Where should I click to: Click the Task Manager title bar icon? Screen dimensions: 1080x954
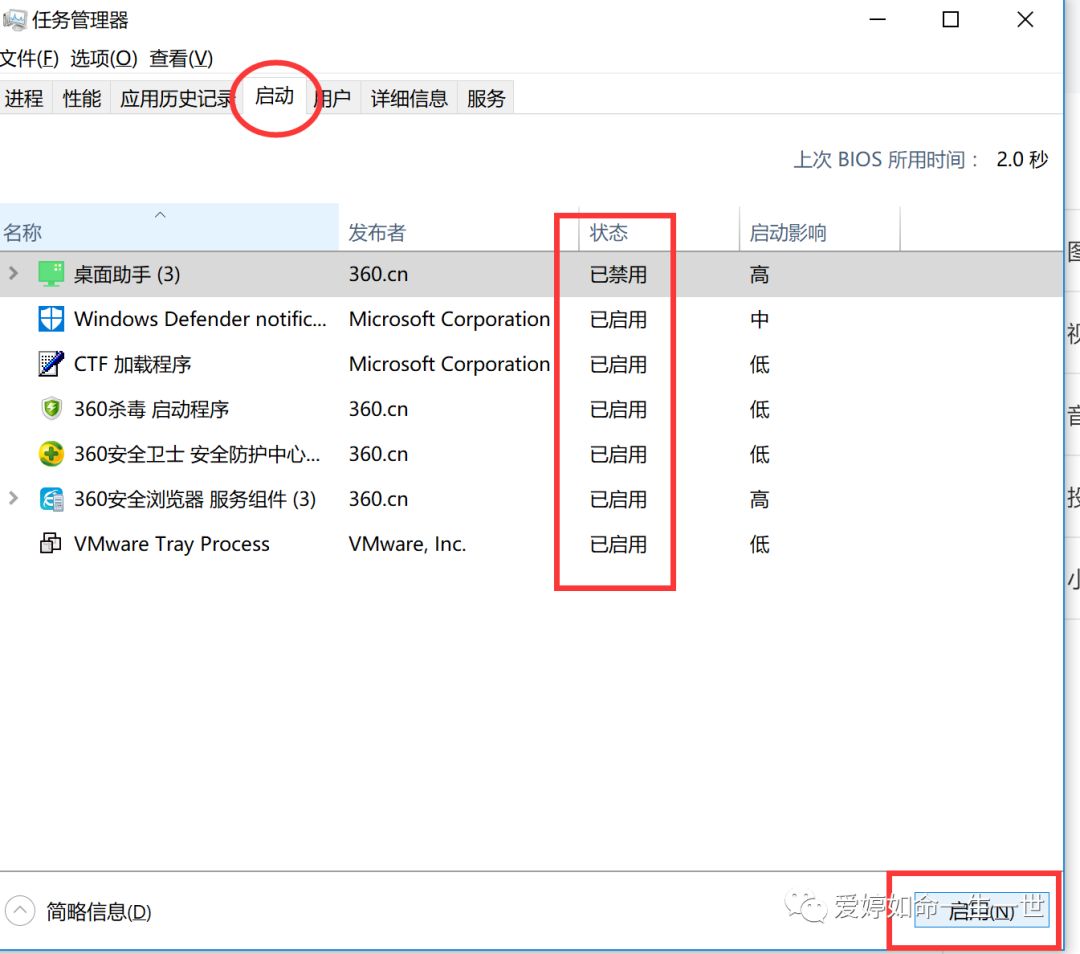coord(14,20)
